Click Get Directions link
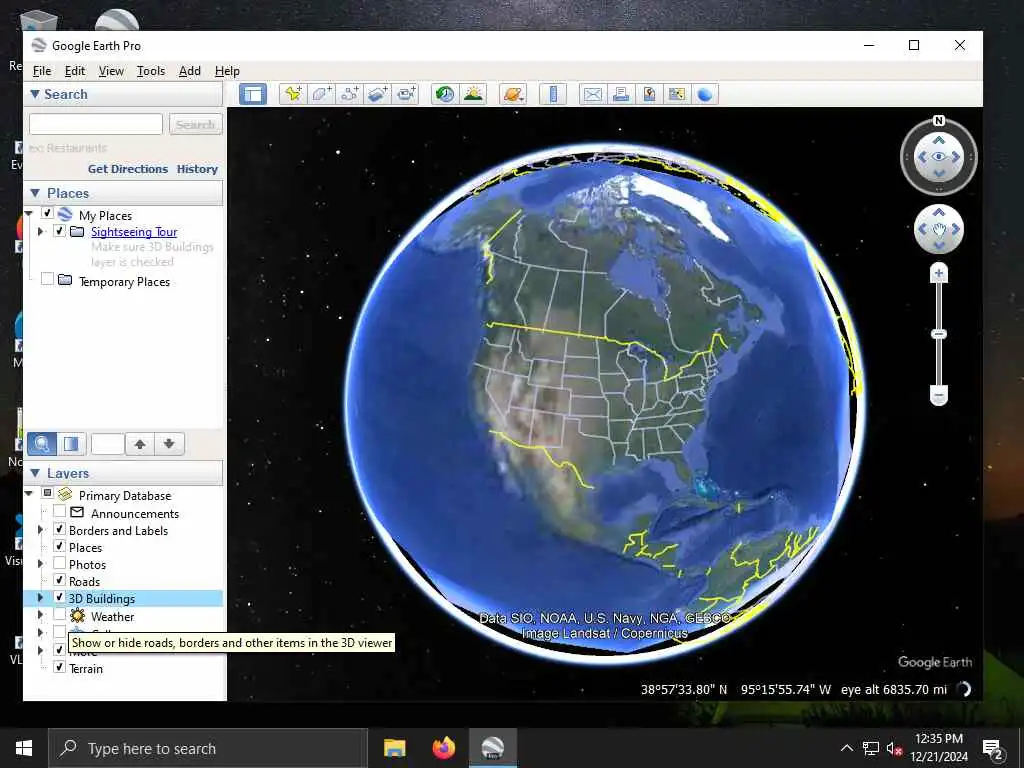The width and height of the screenshot is (1024, 768). click(x=128, y=169)
